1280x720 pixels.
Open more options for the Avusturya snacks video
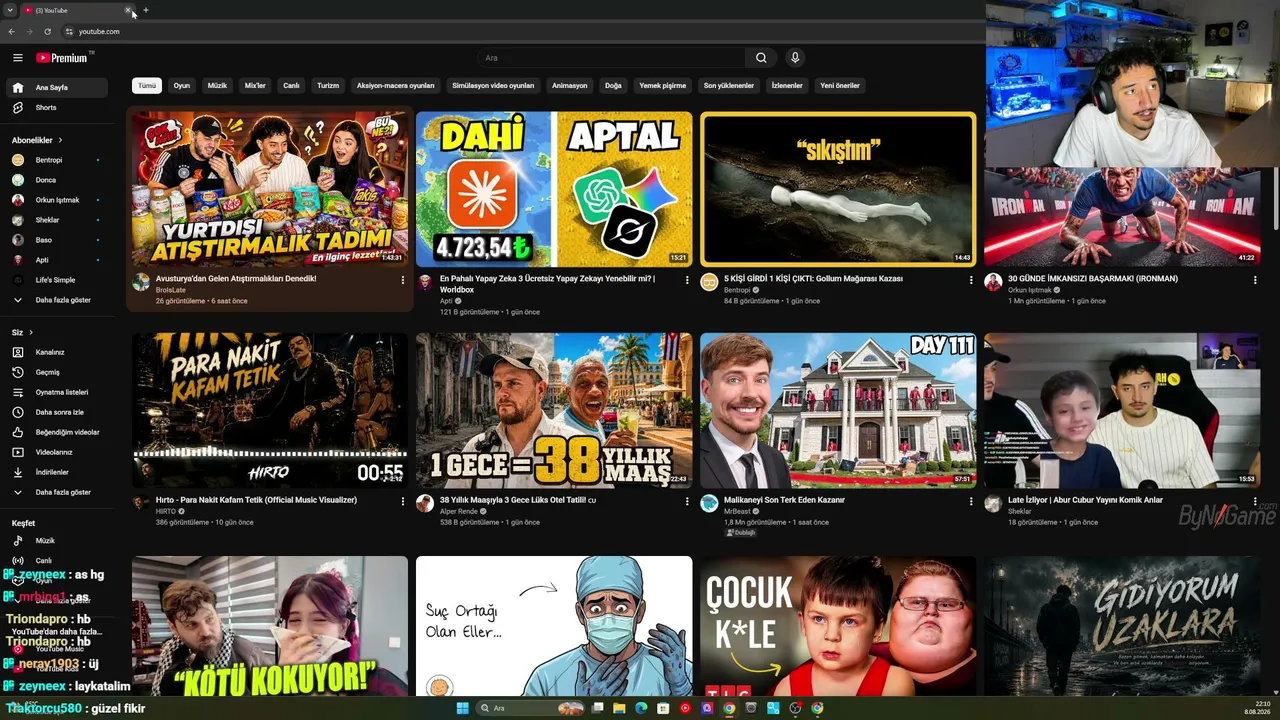click(402, 280)
